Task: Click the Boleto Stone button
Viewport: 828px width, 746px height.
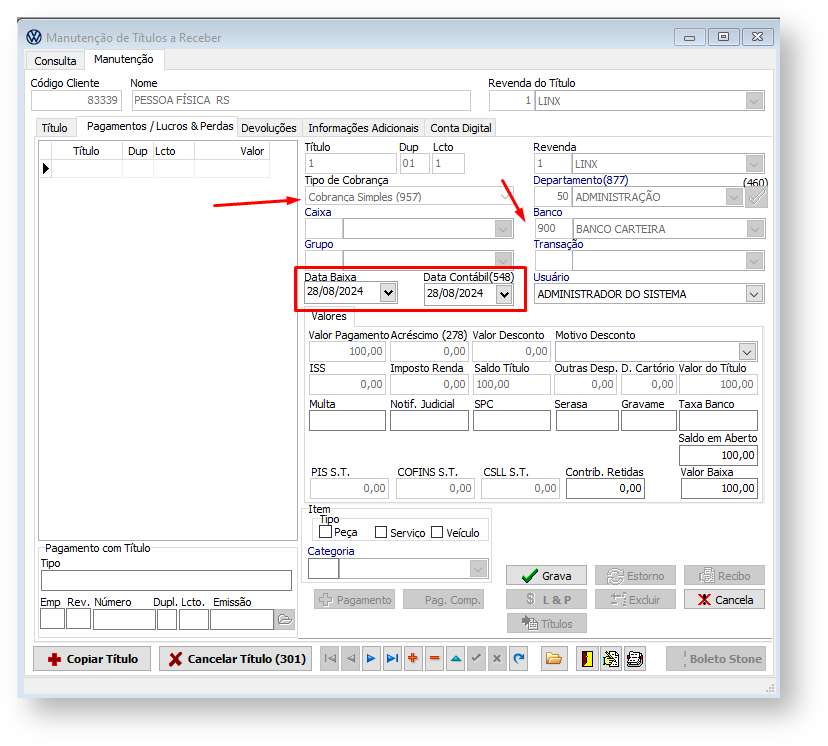Action: 716,659
